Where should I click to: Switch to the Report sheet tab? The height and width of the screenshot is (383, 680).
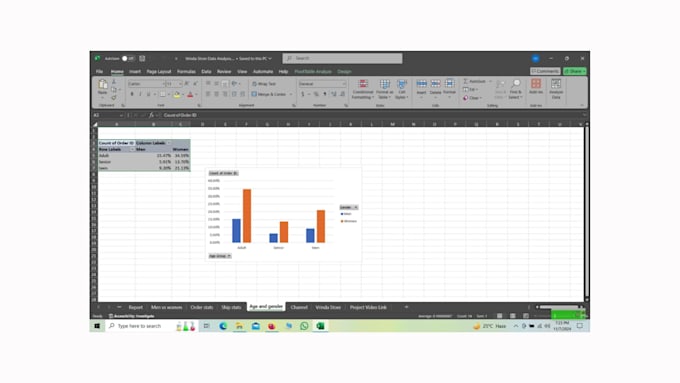(135, 307)
